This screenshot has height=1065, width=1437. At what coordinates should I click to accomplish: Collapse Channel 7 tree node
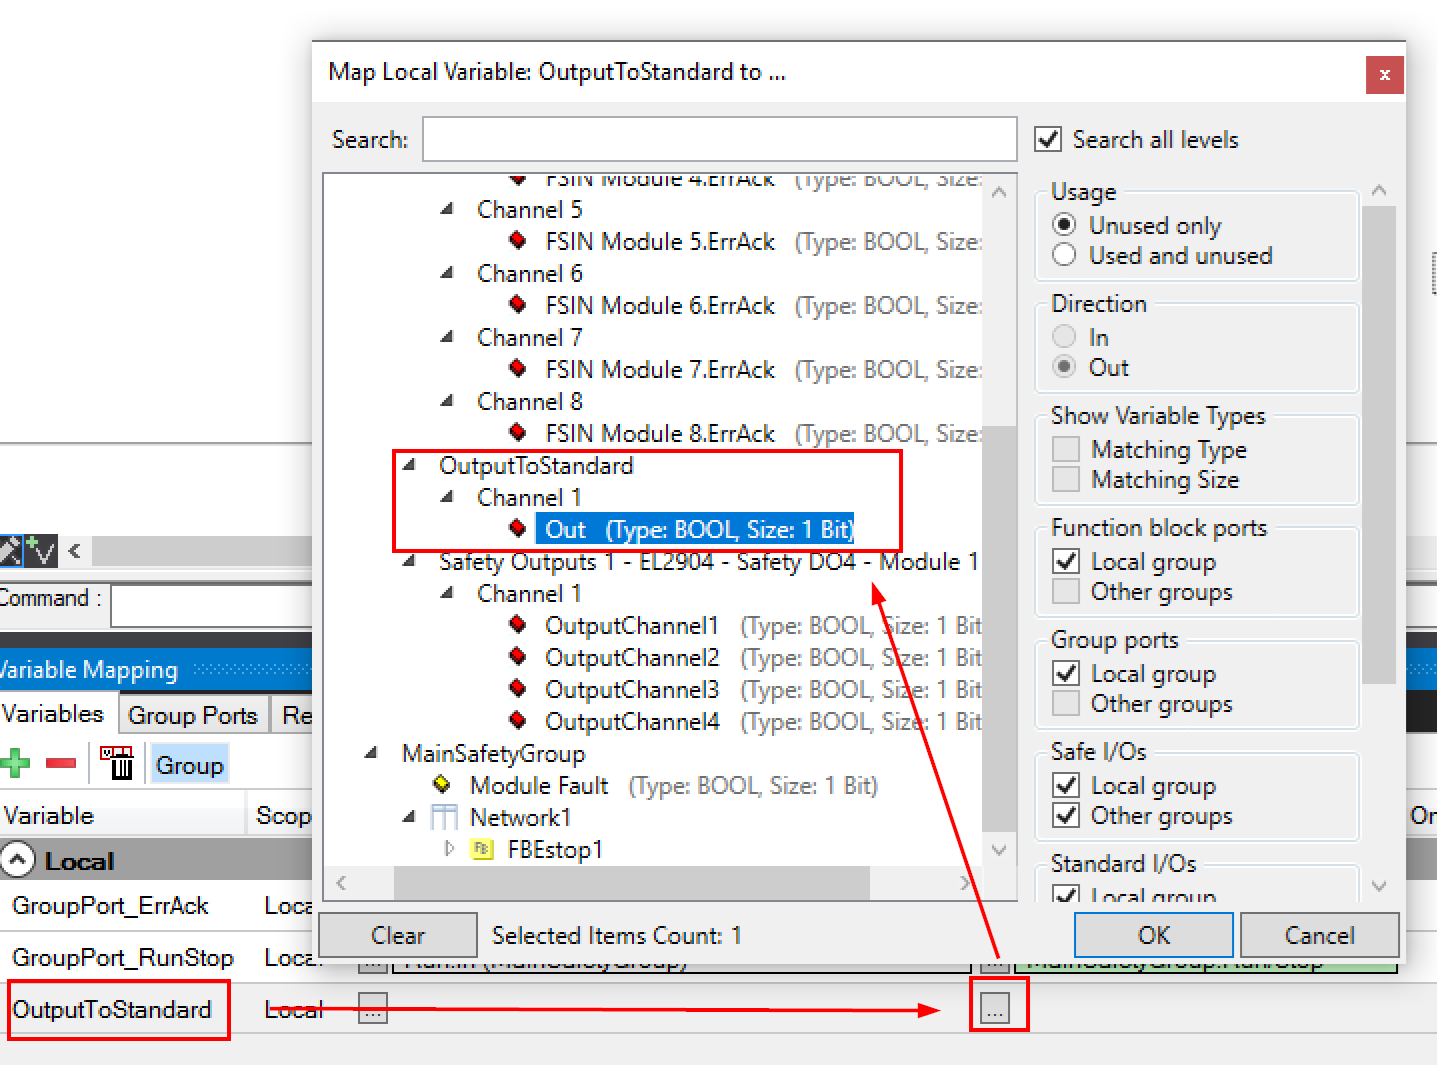(x=447, y=337)
